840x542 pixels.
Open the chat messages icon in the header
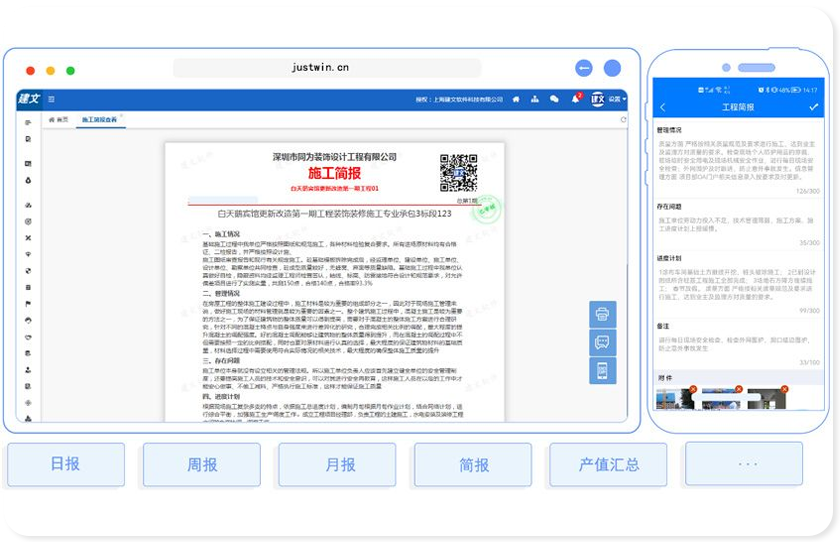pos(554,99)
